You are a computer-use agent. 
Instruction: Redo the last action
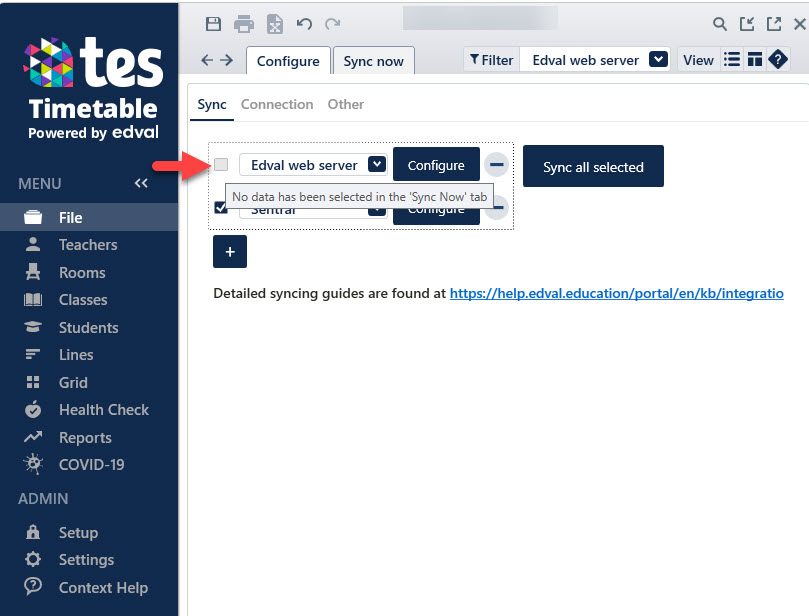[x=333, y=24]
